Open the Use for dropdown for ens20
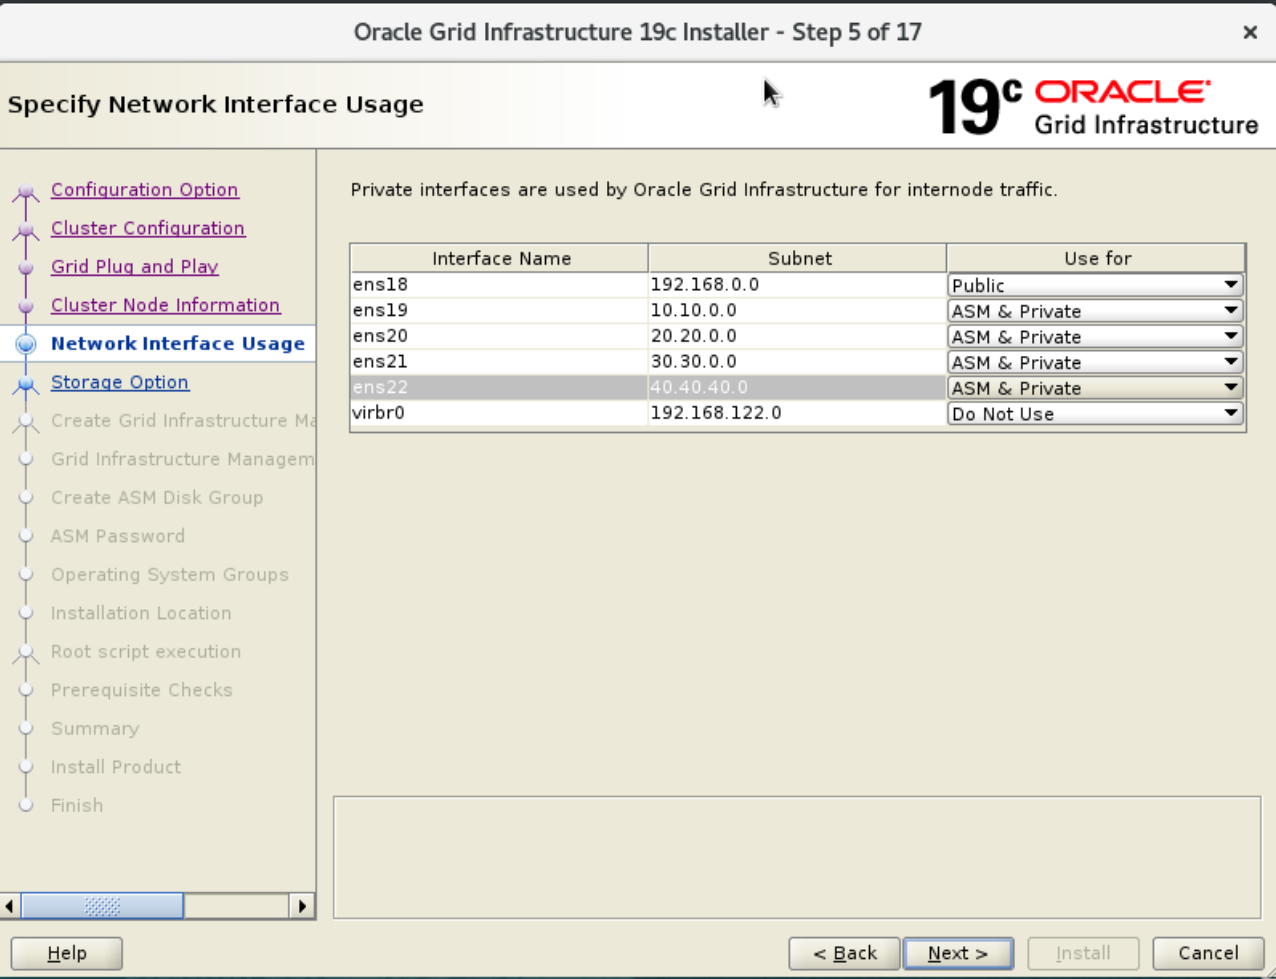 tap(1095, 337)
